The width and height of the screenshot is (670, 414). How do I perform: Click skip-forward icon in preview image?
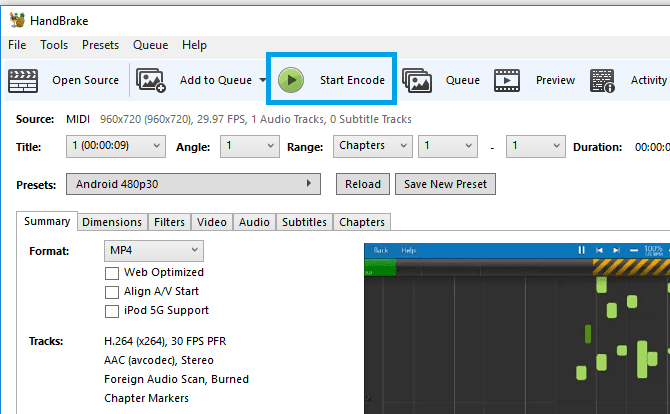pyautogui.click(x=616, y=250)
